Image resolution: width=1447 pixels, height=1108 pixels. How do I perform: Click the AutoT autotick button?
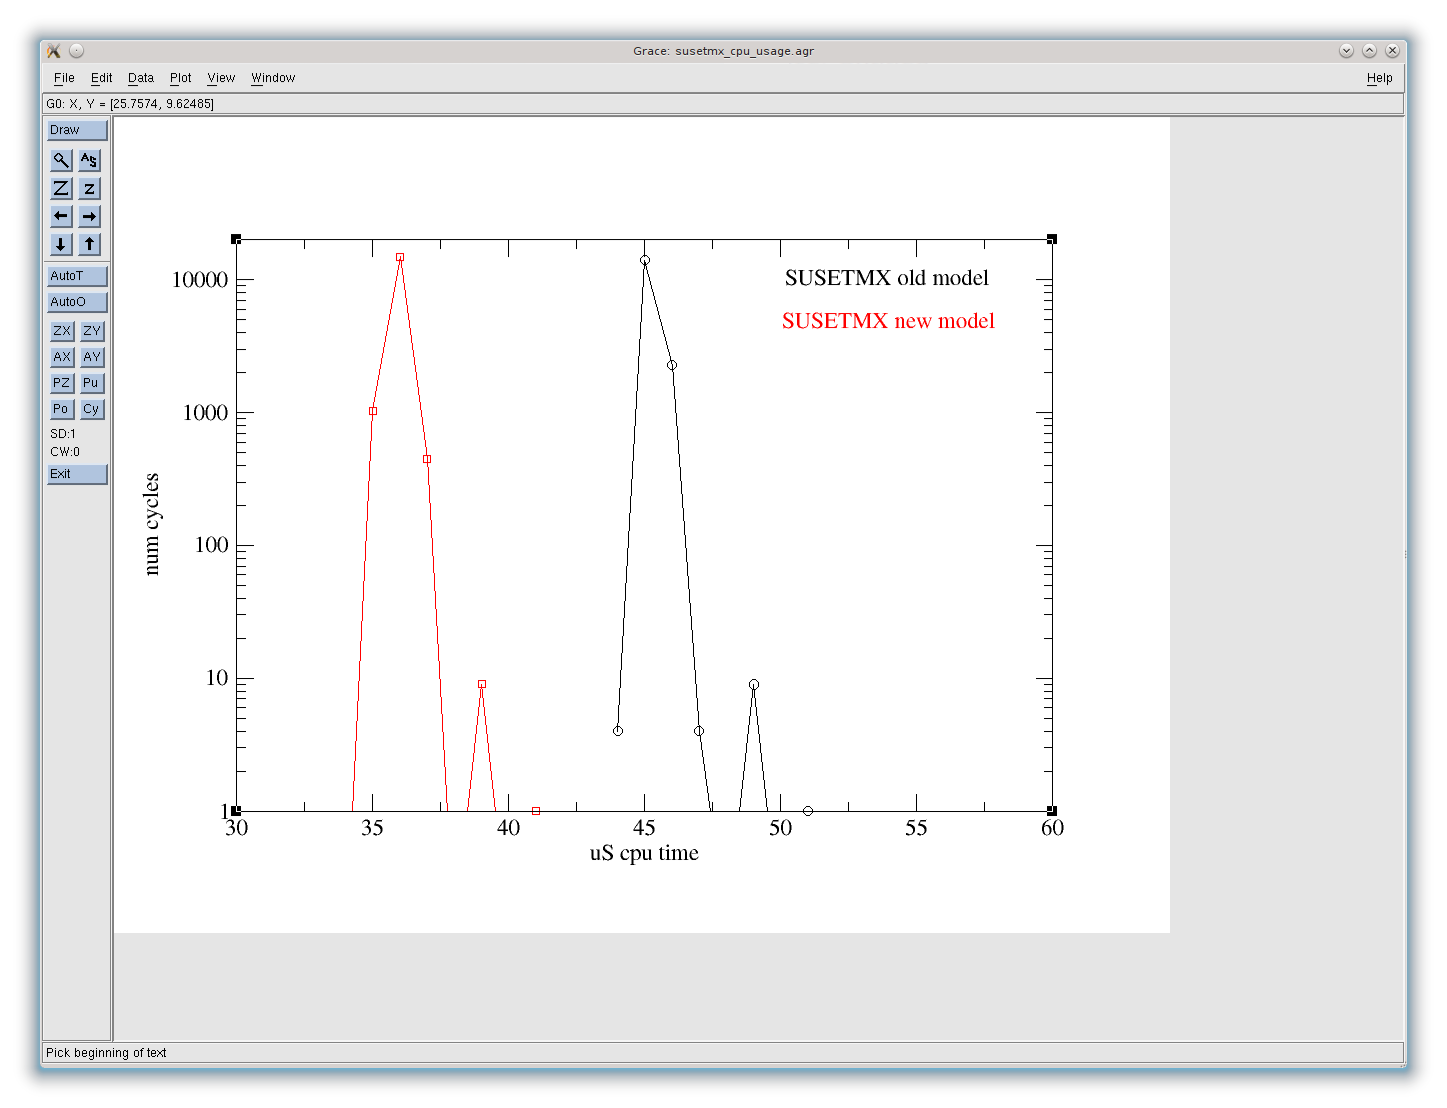pyautogui.click(x=77, y=276)
